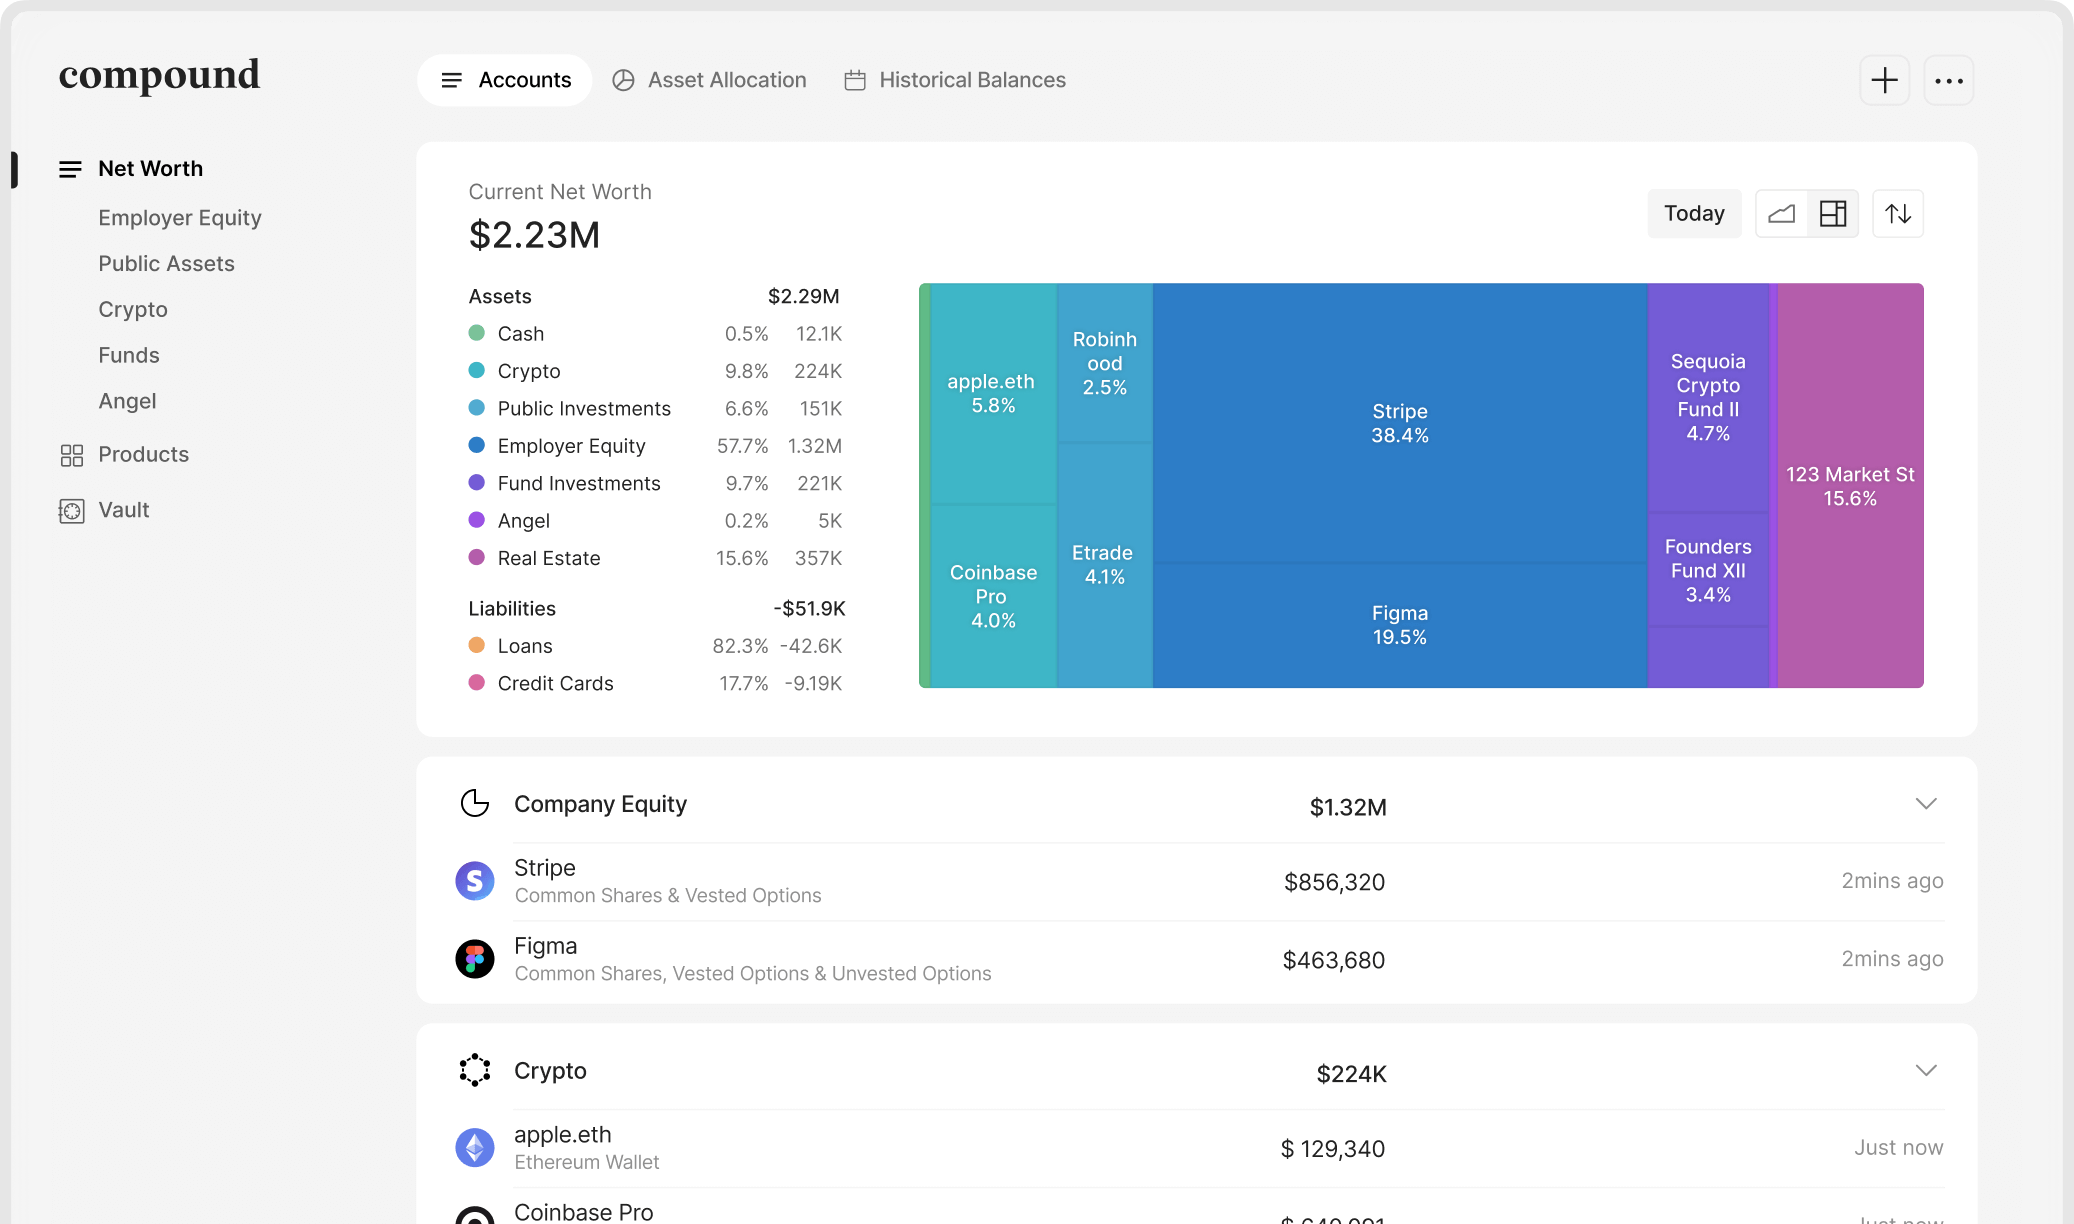Select the Stripe block in treemap

click(x=1399, y=423)
